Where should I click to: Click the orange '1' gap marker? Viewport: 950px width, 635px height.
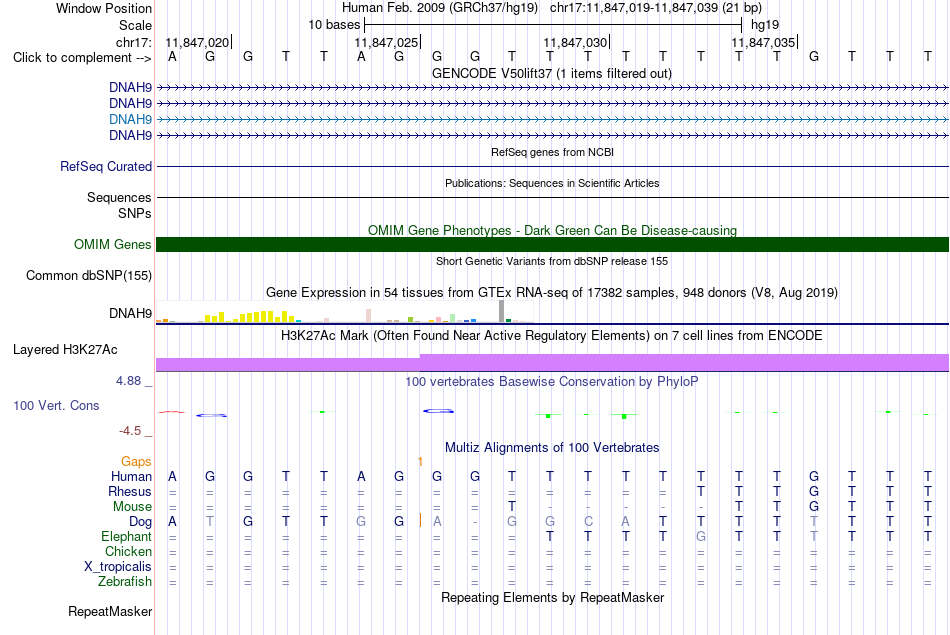click(420, 462)
